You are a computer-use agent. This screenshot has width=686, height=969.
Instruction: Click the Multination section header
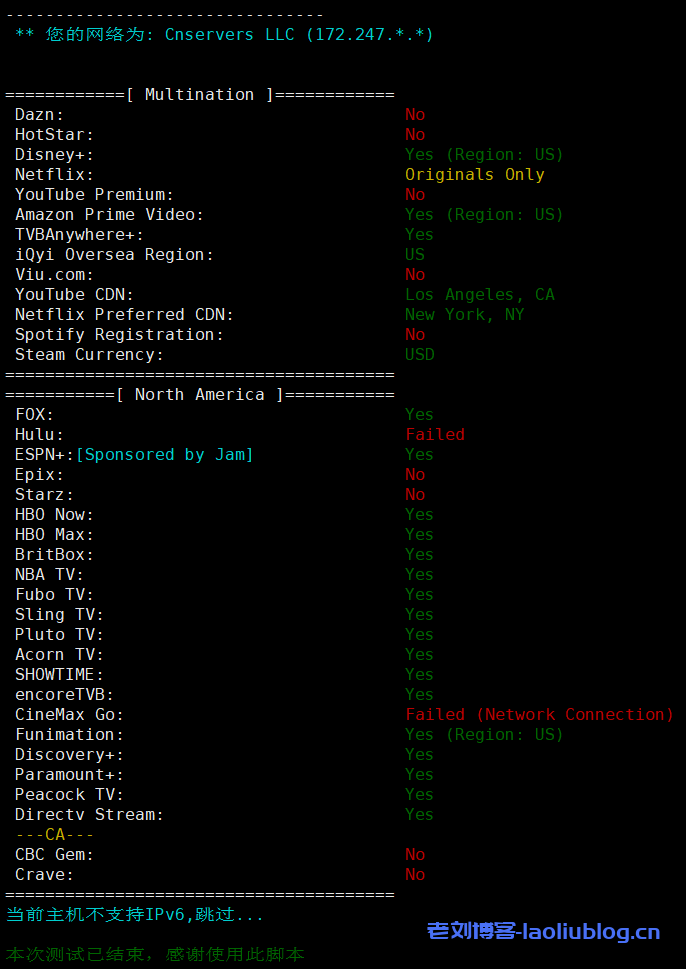click(199, 95)
